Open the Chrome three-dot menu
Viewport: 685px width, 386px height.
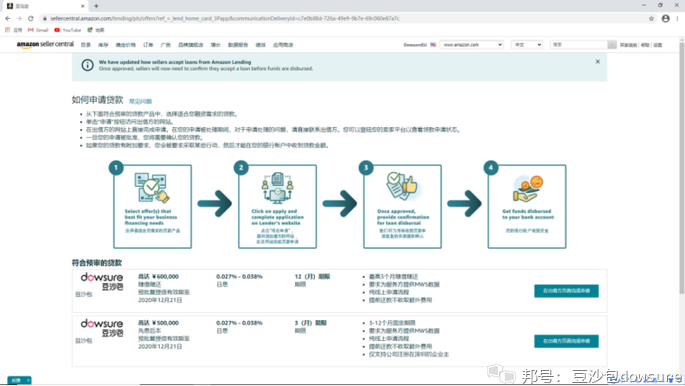[678, 18]
